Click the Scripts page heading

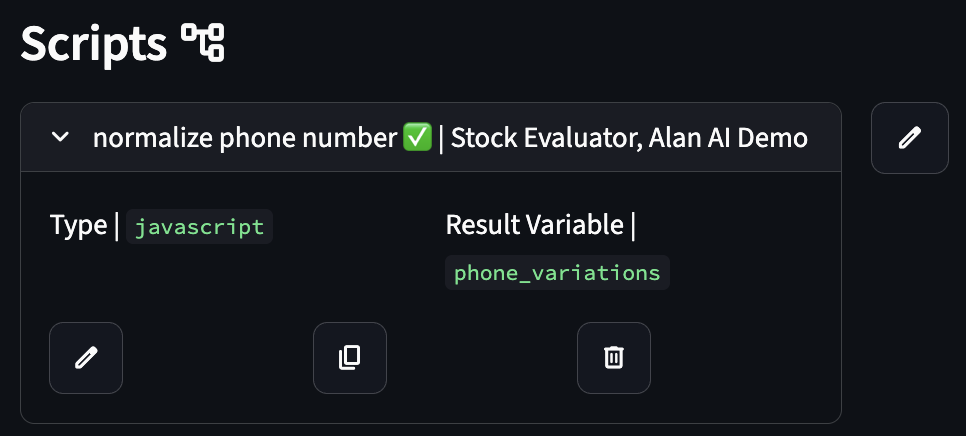94,44
